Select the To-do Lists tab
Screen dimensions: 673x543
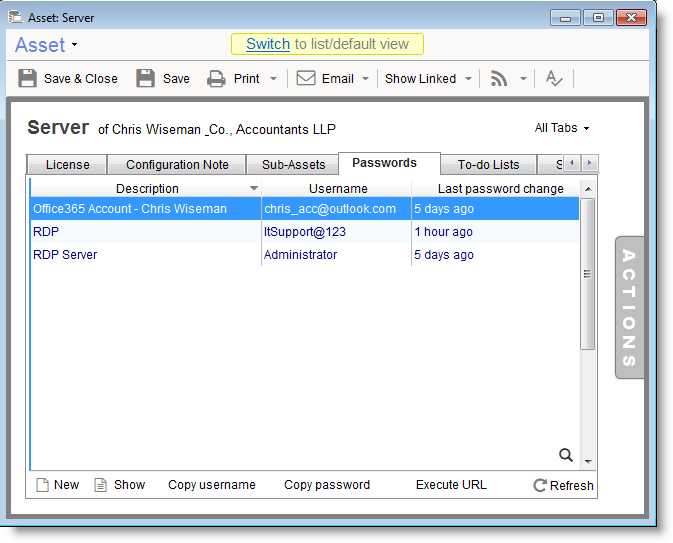[x=489, y=165]
